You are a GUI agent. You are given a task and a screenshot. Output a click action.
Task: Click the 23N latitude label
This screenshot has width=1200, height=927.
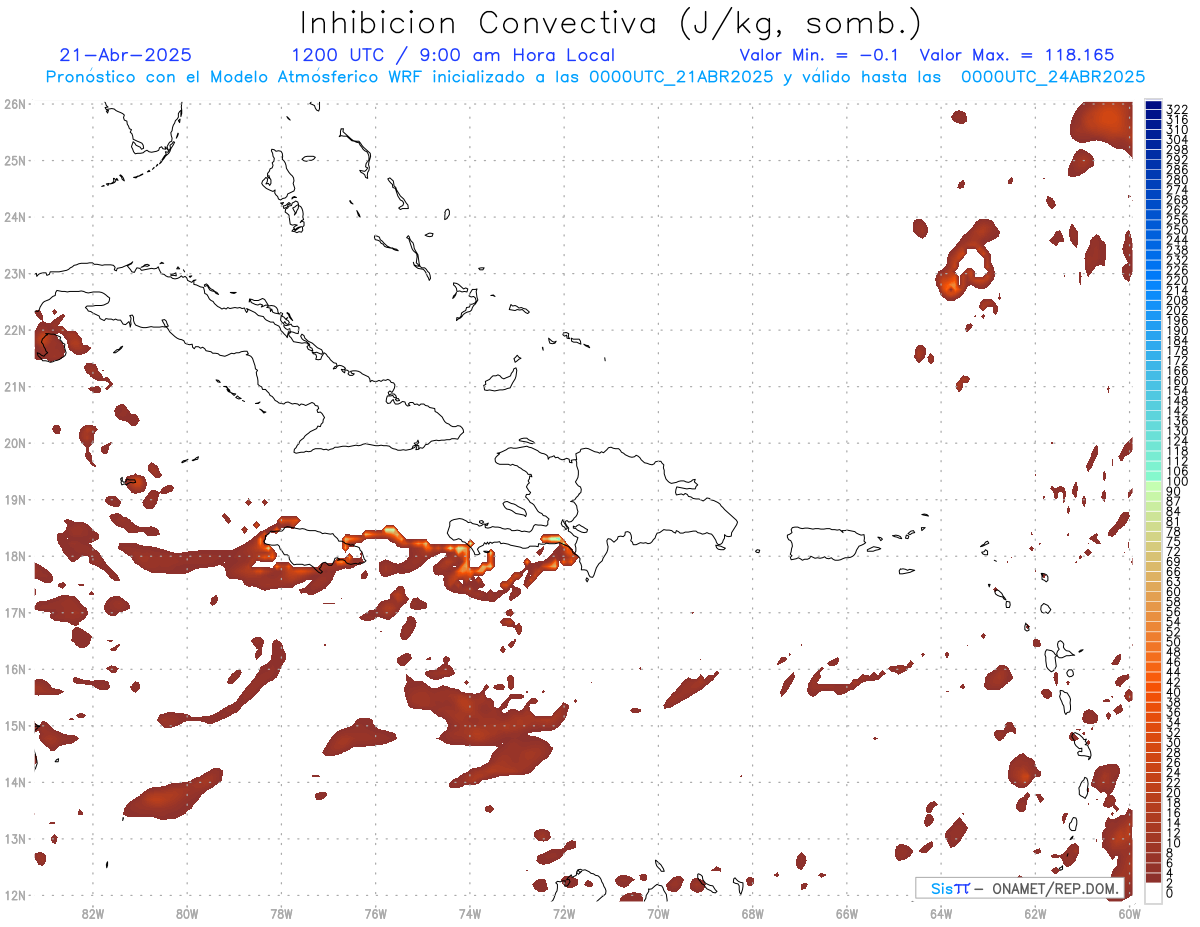pos(15,273)
